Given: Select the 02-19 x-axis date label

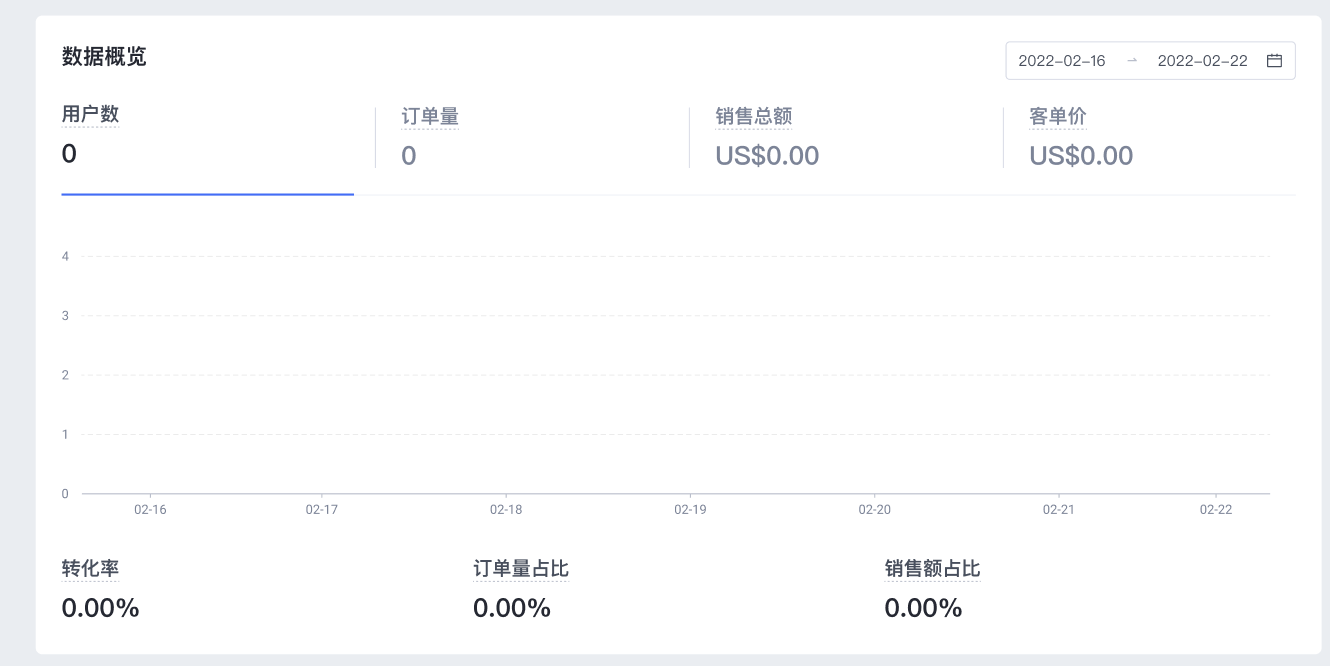Looking at the screenshot, I should [x=690, y=510].
